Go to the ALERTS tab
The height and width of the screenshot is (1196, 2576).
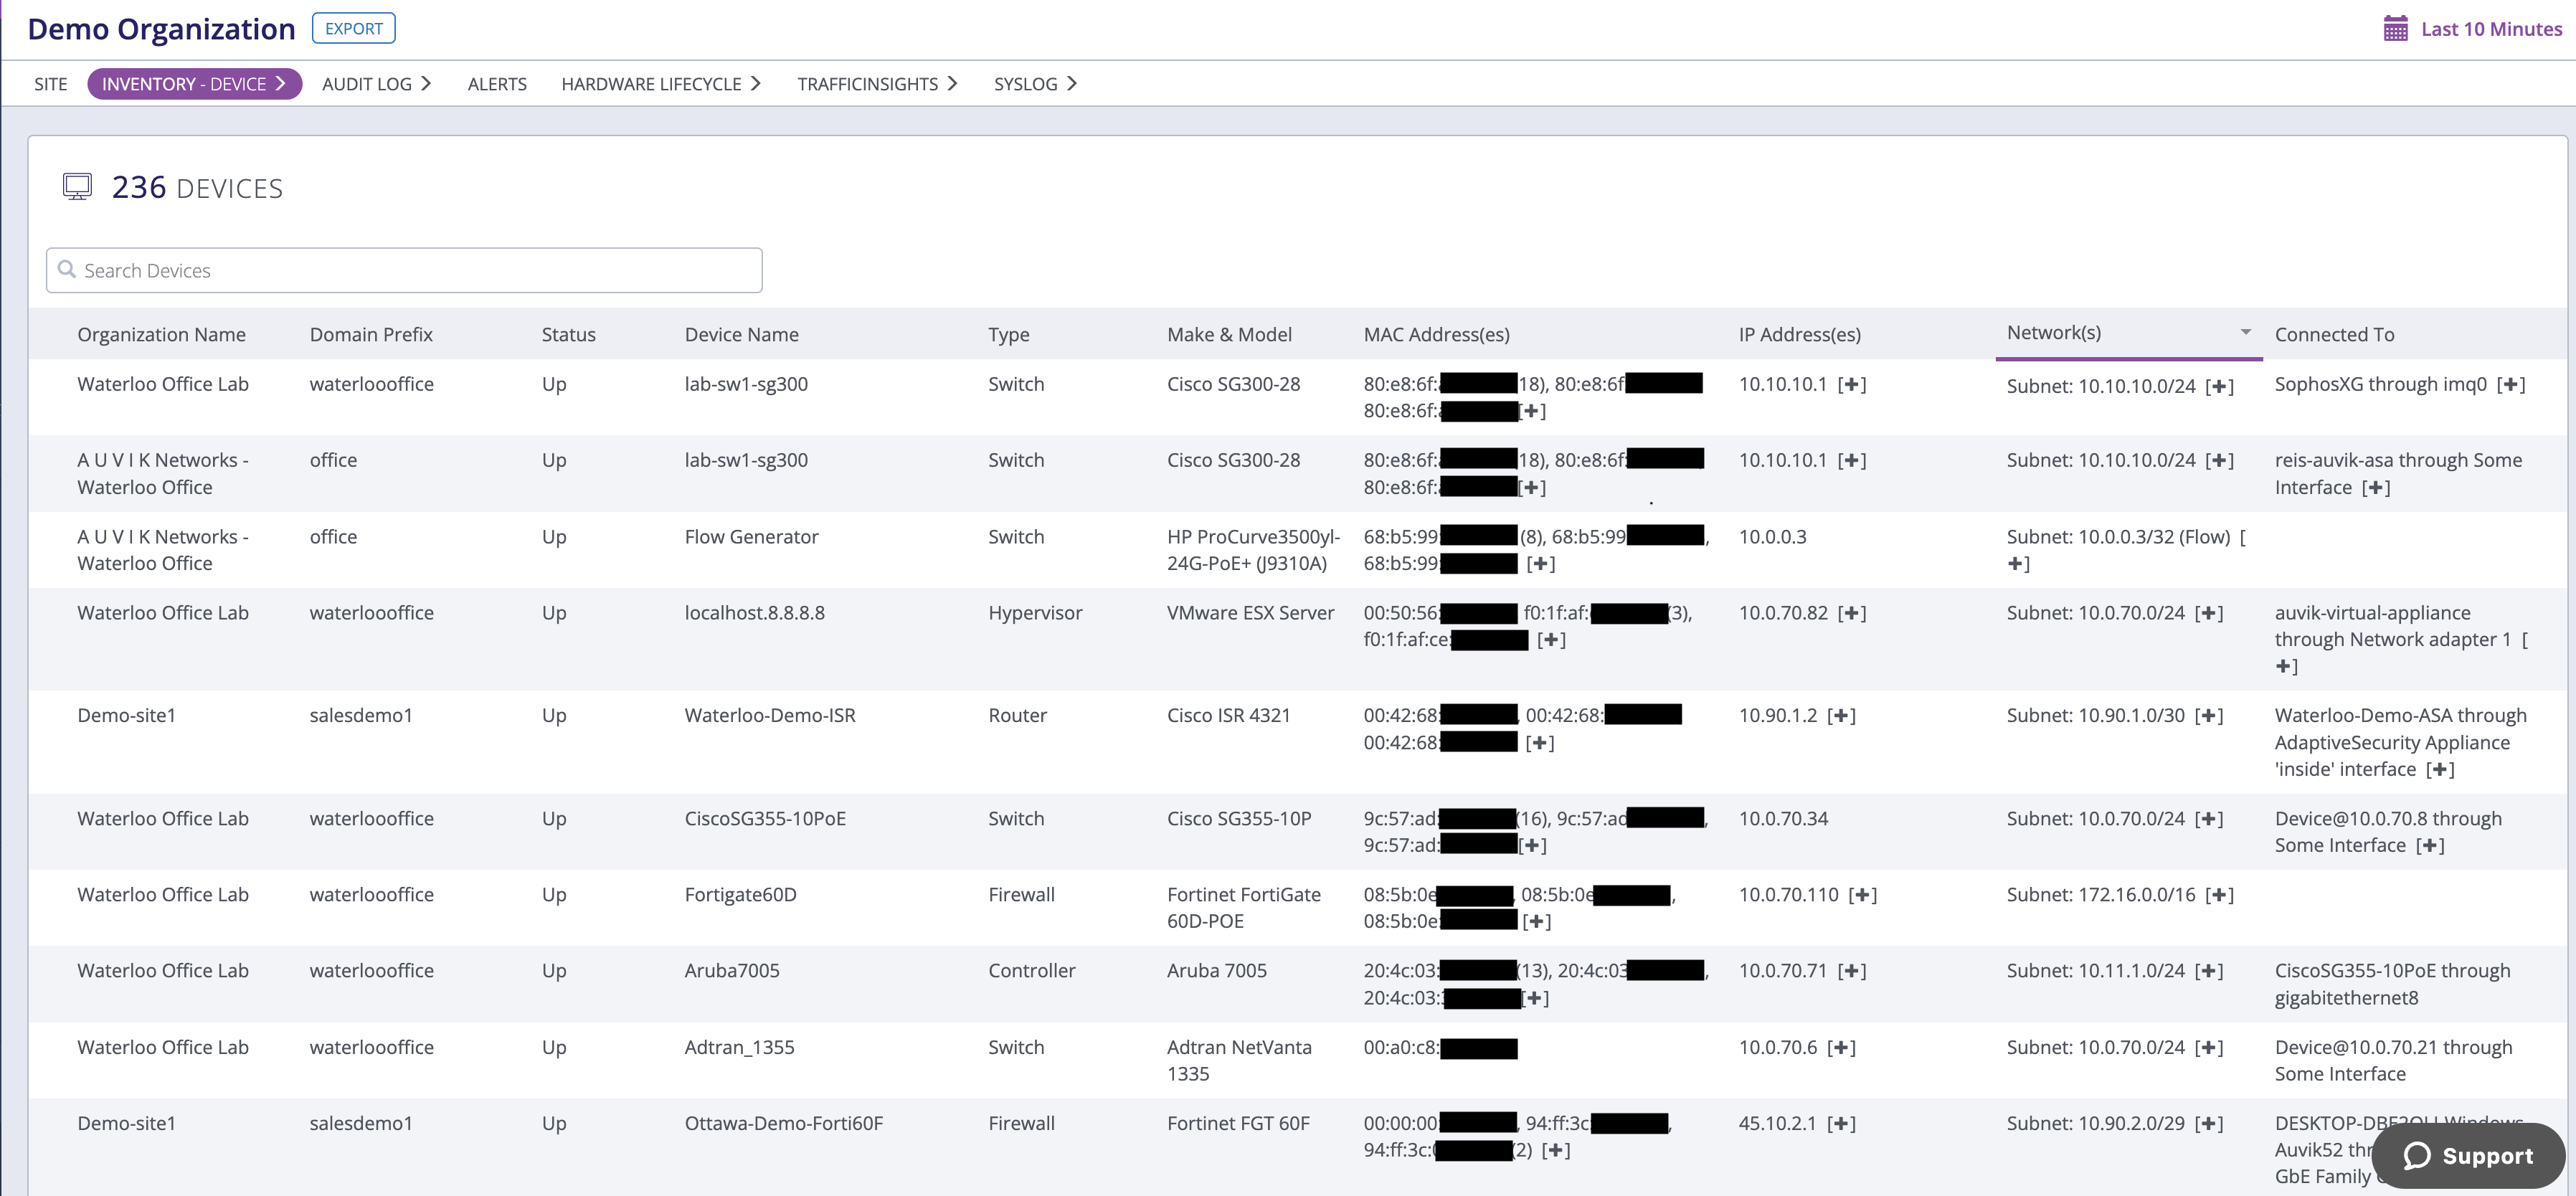(x=497, y=84)
